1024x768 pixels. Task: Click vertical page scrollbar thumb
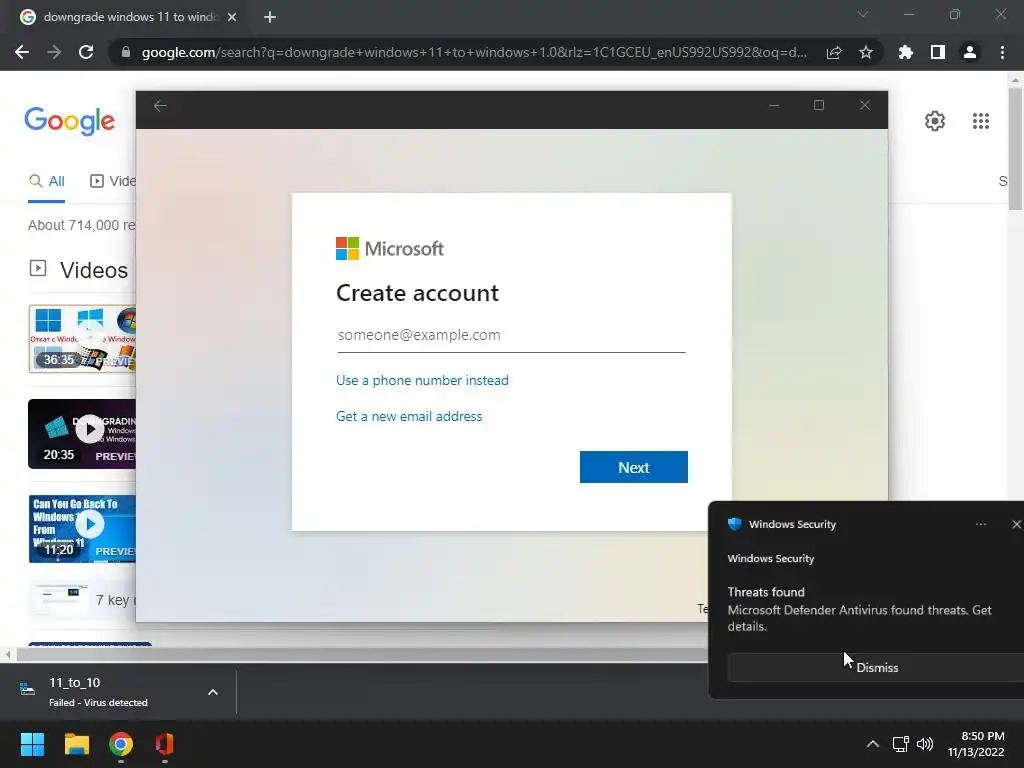pos(1015,148)
